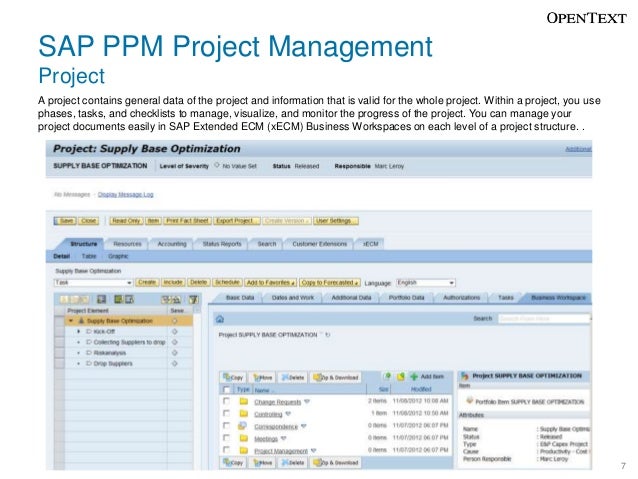Select the Dates and Work tab
Screen dimensions: 638x479
[293, 297]
